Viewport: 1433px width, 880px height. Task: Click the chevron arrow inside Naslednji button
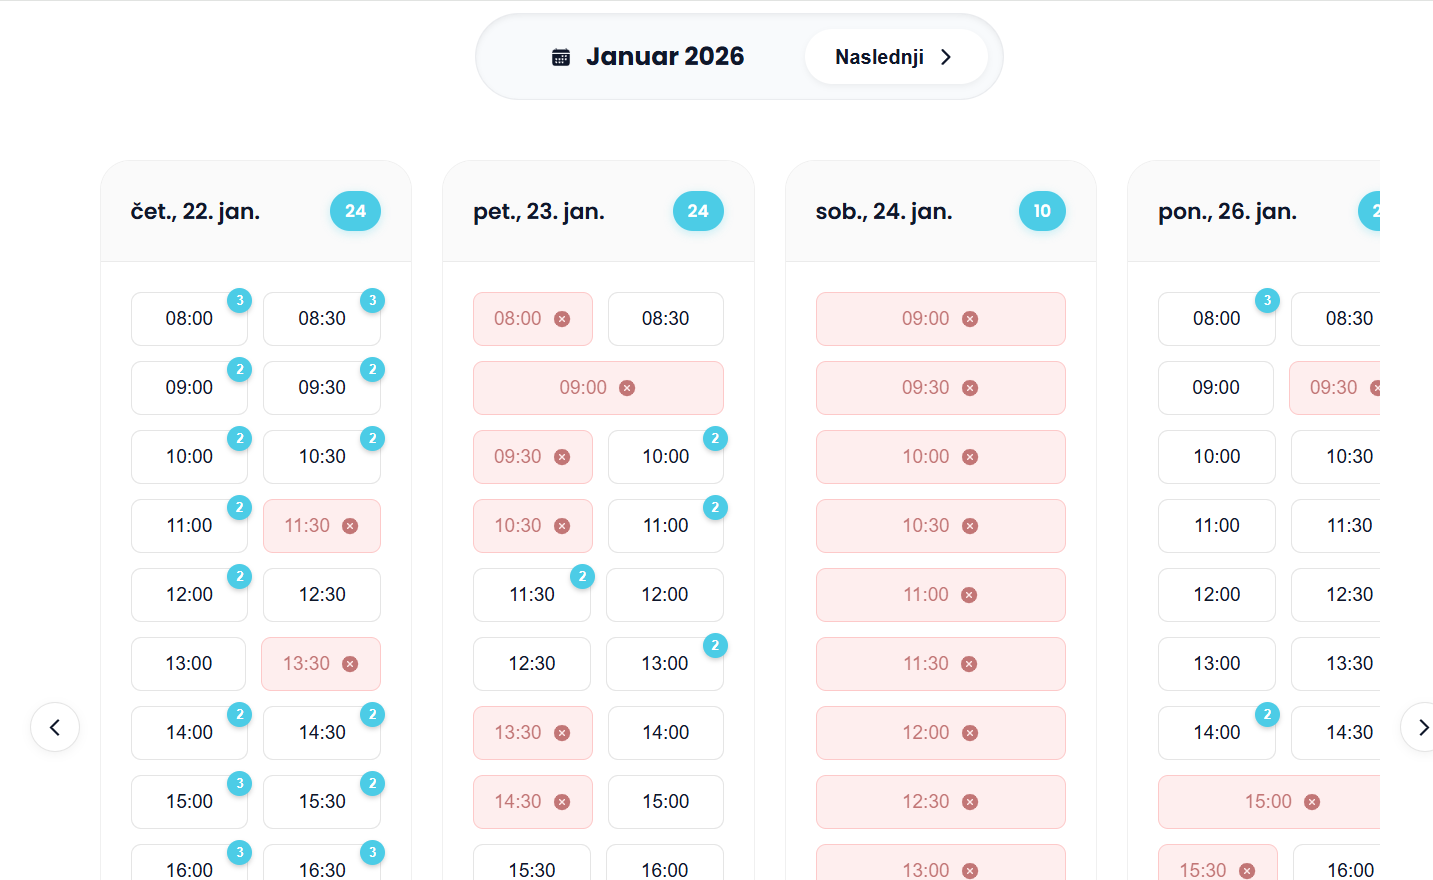pos(946,57)
